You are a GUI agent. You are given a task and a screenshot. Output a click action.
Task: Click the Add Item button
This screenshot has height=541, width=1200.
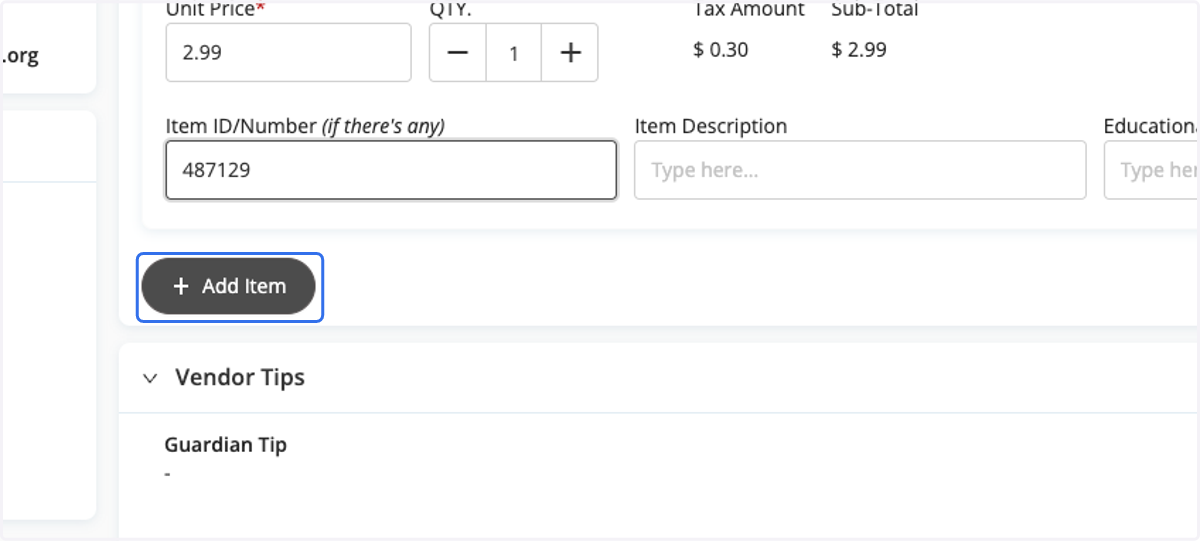(x=229, y=286)
